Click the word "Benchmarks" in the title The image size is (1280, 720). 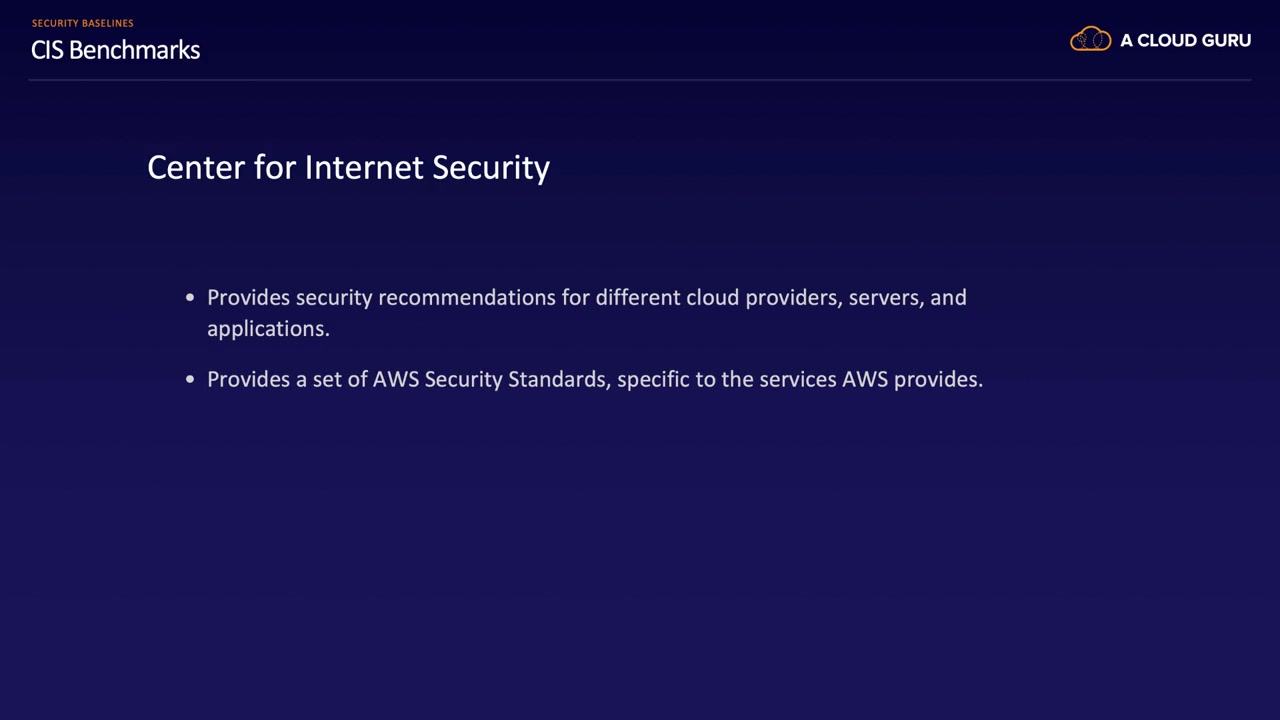134,50
